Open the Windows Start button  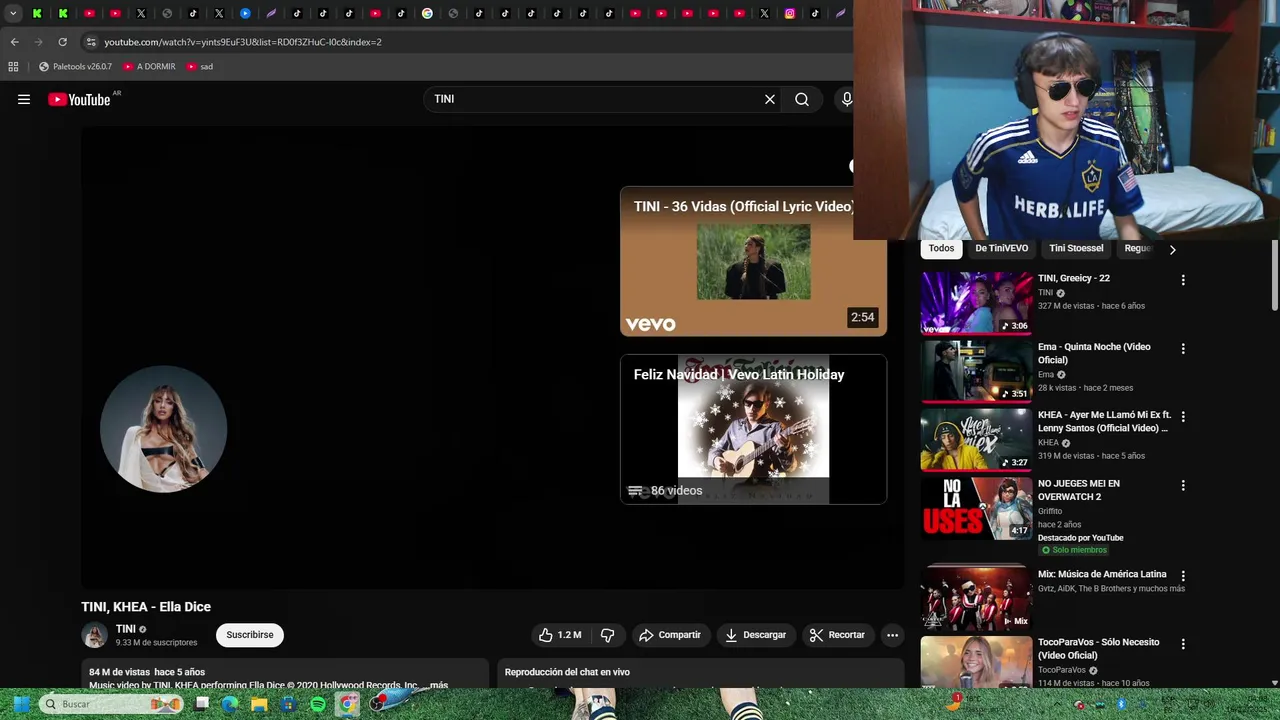tap(20, 704)
